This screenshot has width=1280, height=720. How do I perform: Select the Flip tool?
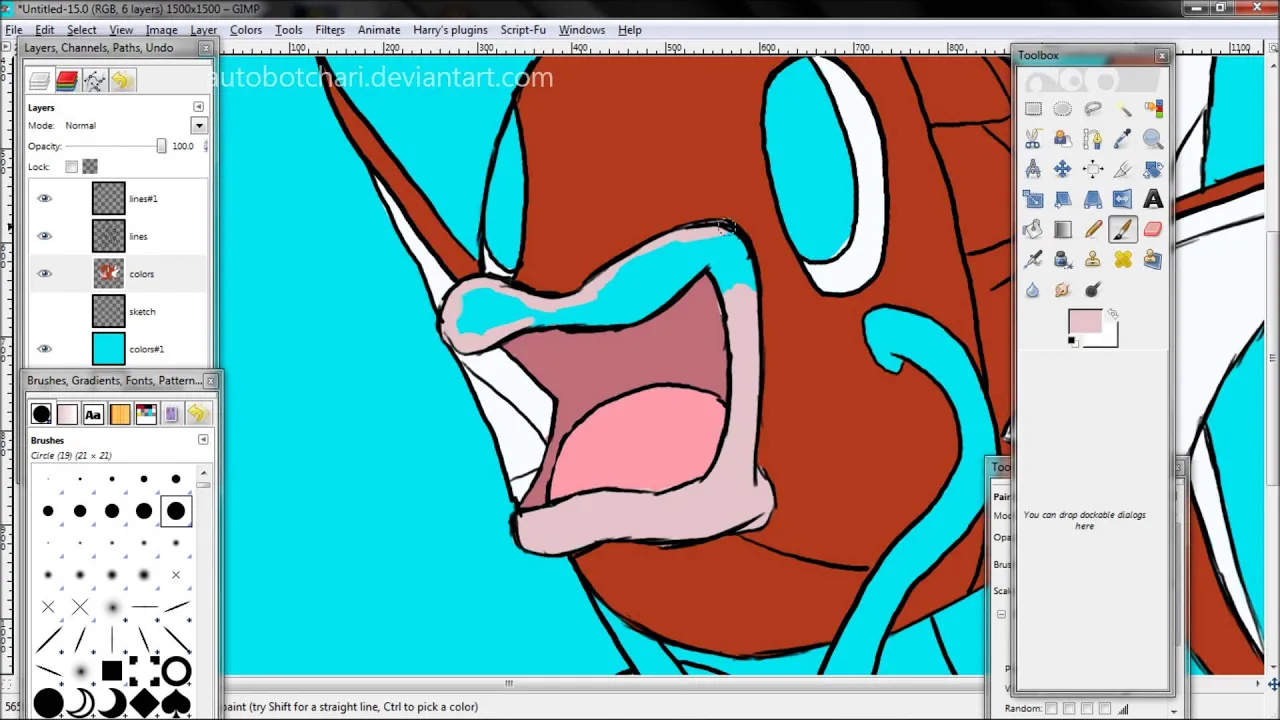[1123, 199]
